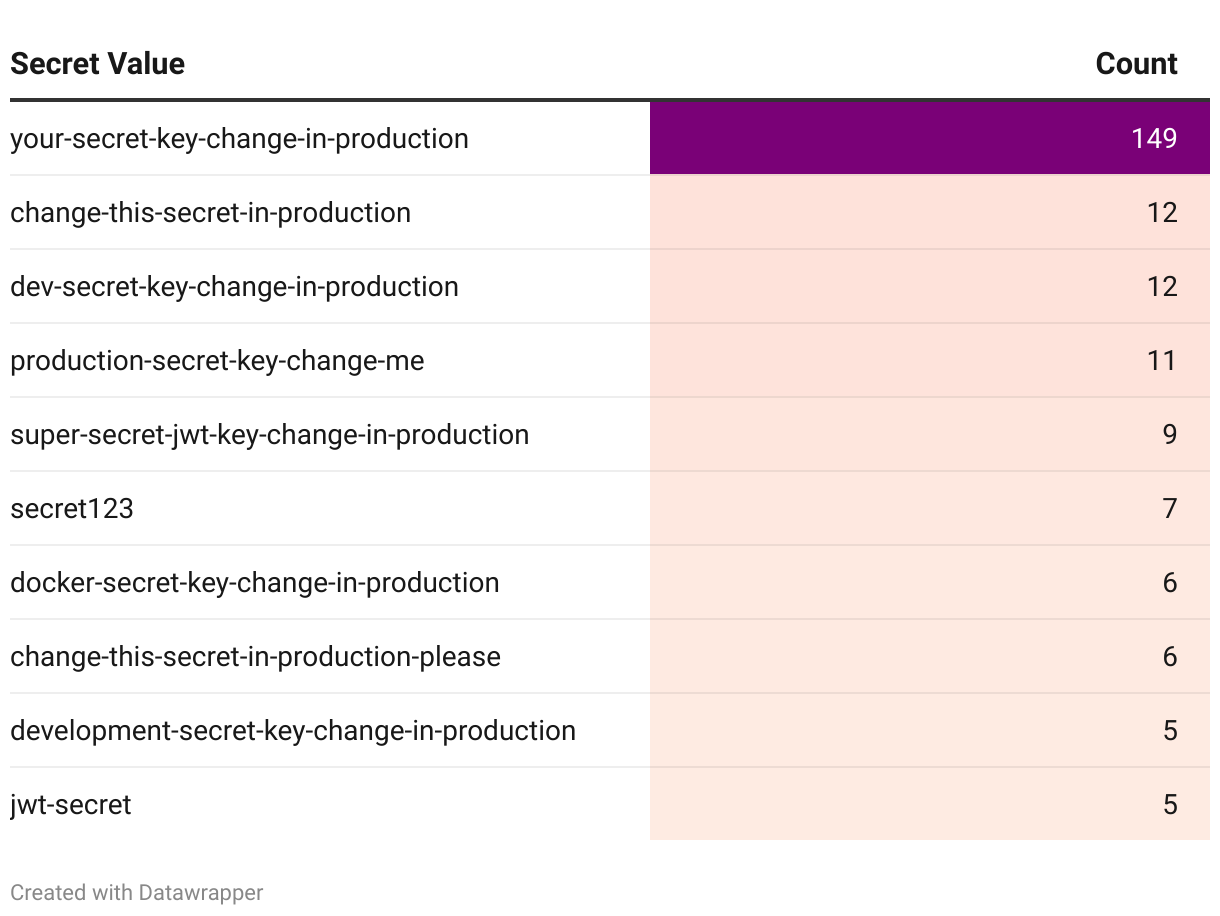
Task: Click the count 5 in the jwt-secret row
Action: point(1169,804)
